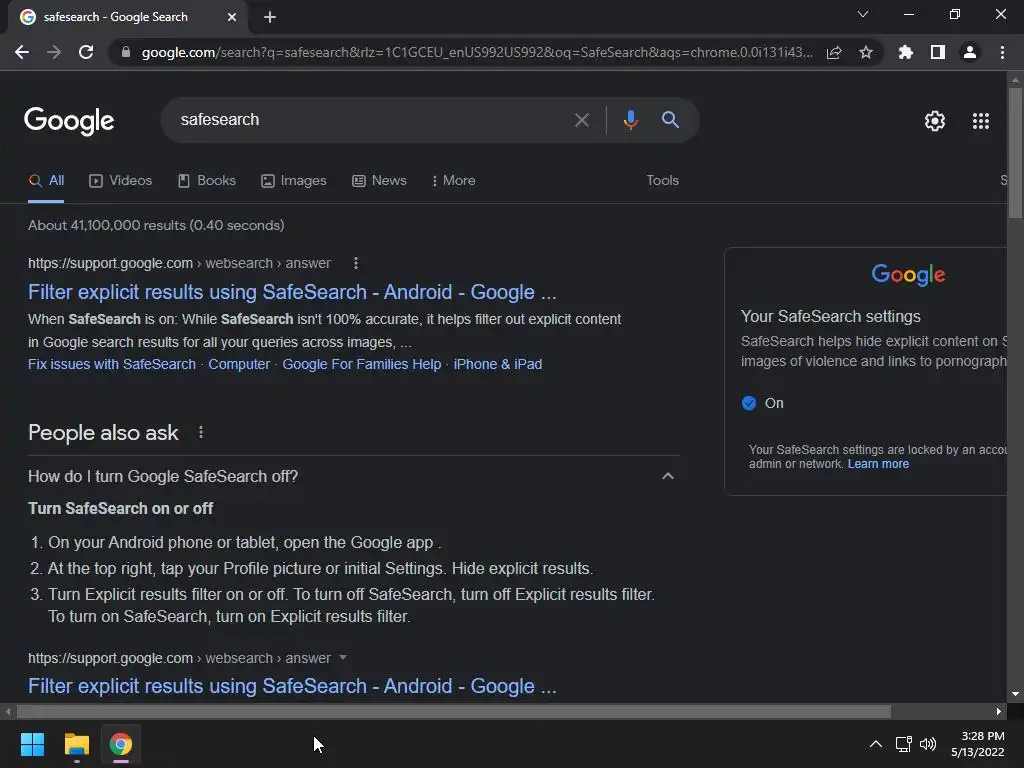The width and height of the screenshot is (1024, 768).
Task: Click the vertical scrollbar down arrow
Action: pyautogui.click(x=1015, y=694)
